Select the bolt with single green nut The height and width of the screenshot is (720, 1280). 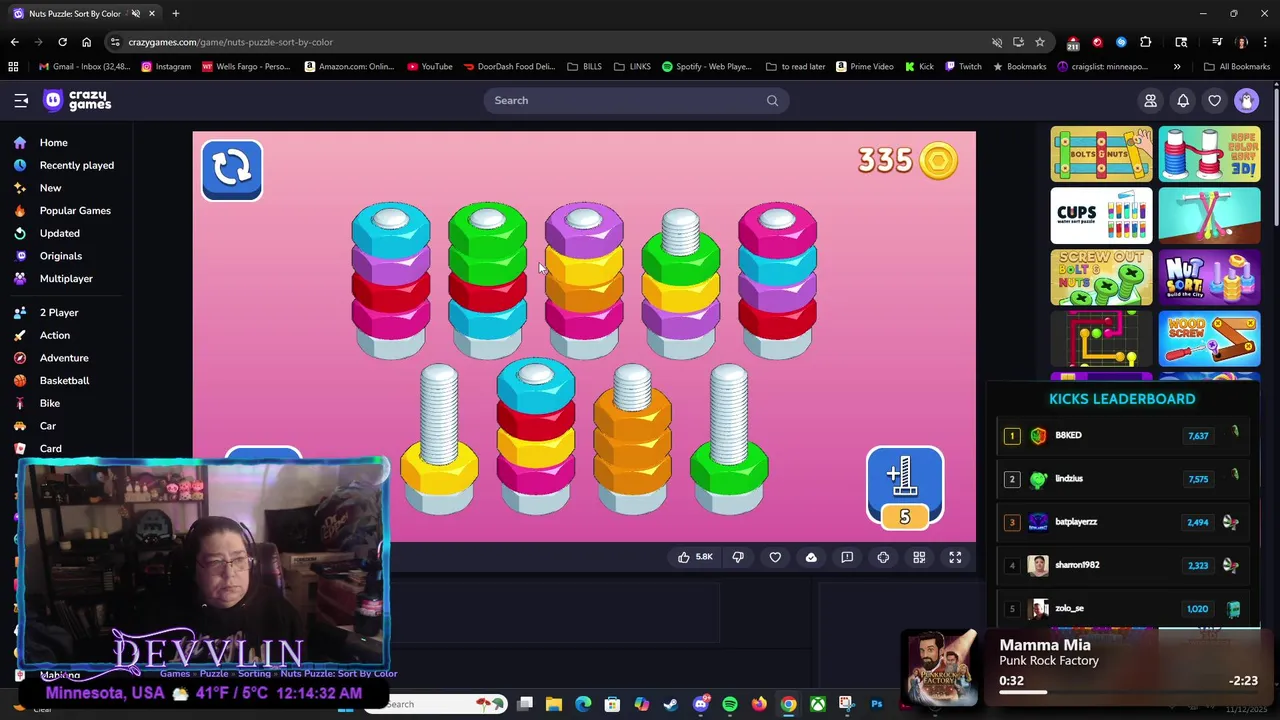(x=729, y=439)
